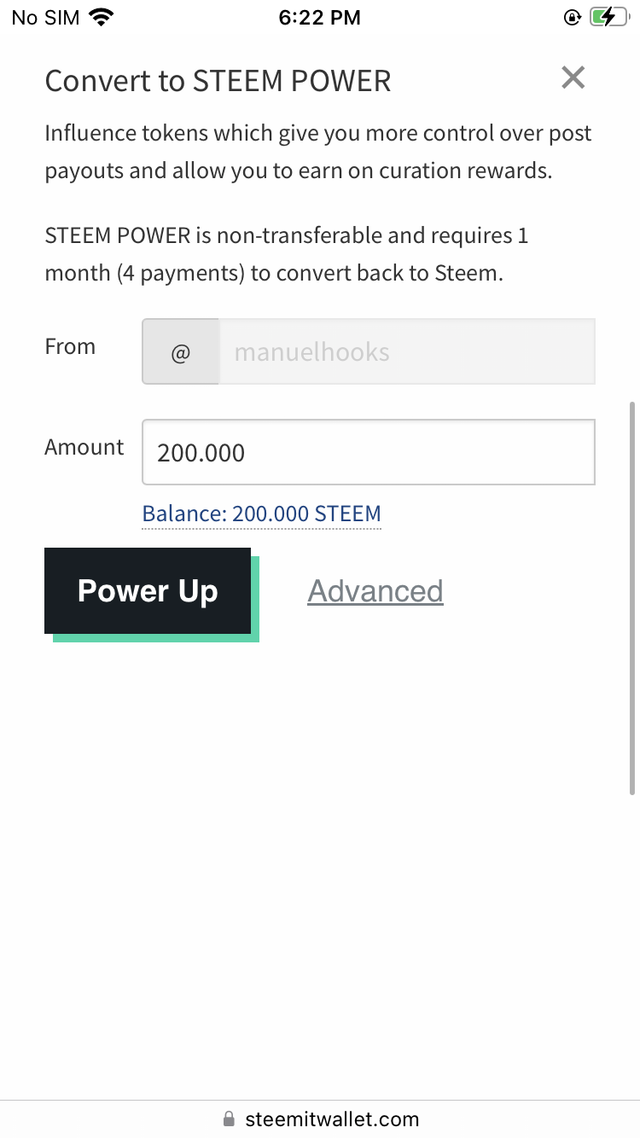Viewport: 640px width, 1138px height.
Task: Tap the padlock icon in address bar
Action: (229, 1119)
